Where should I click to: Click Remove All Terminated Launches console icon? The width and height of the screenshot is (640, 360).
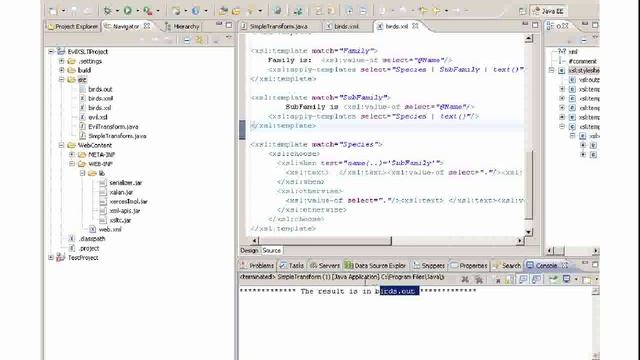tap(479, 280)
